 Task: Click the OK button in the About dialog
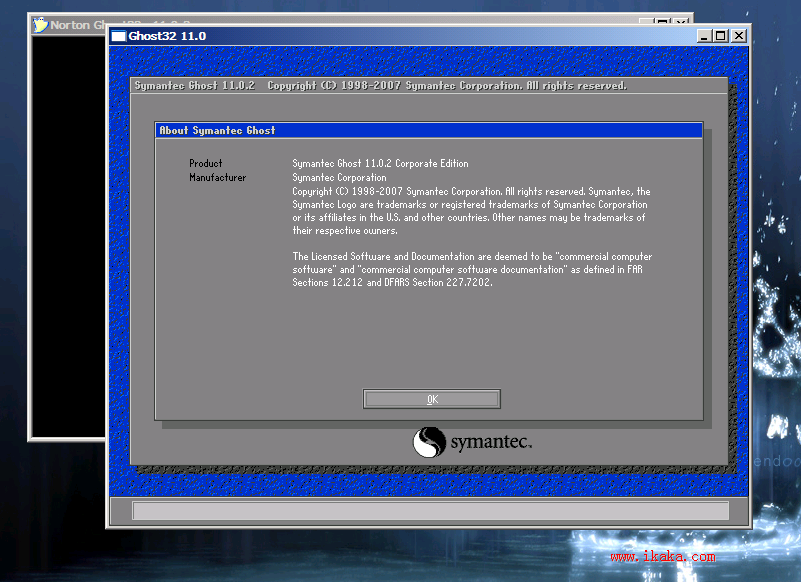pyautogui.click(x=432, y=399)
